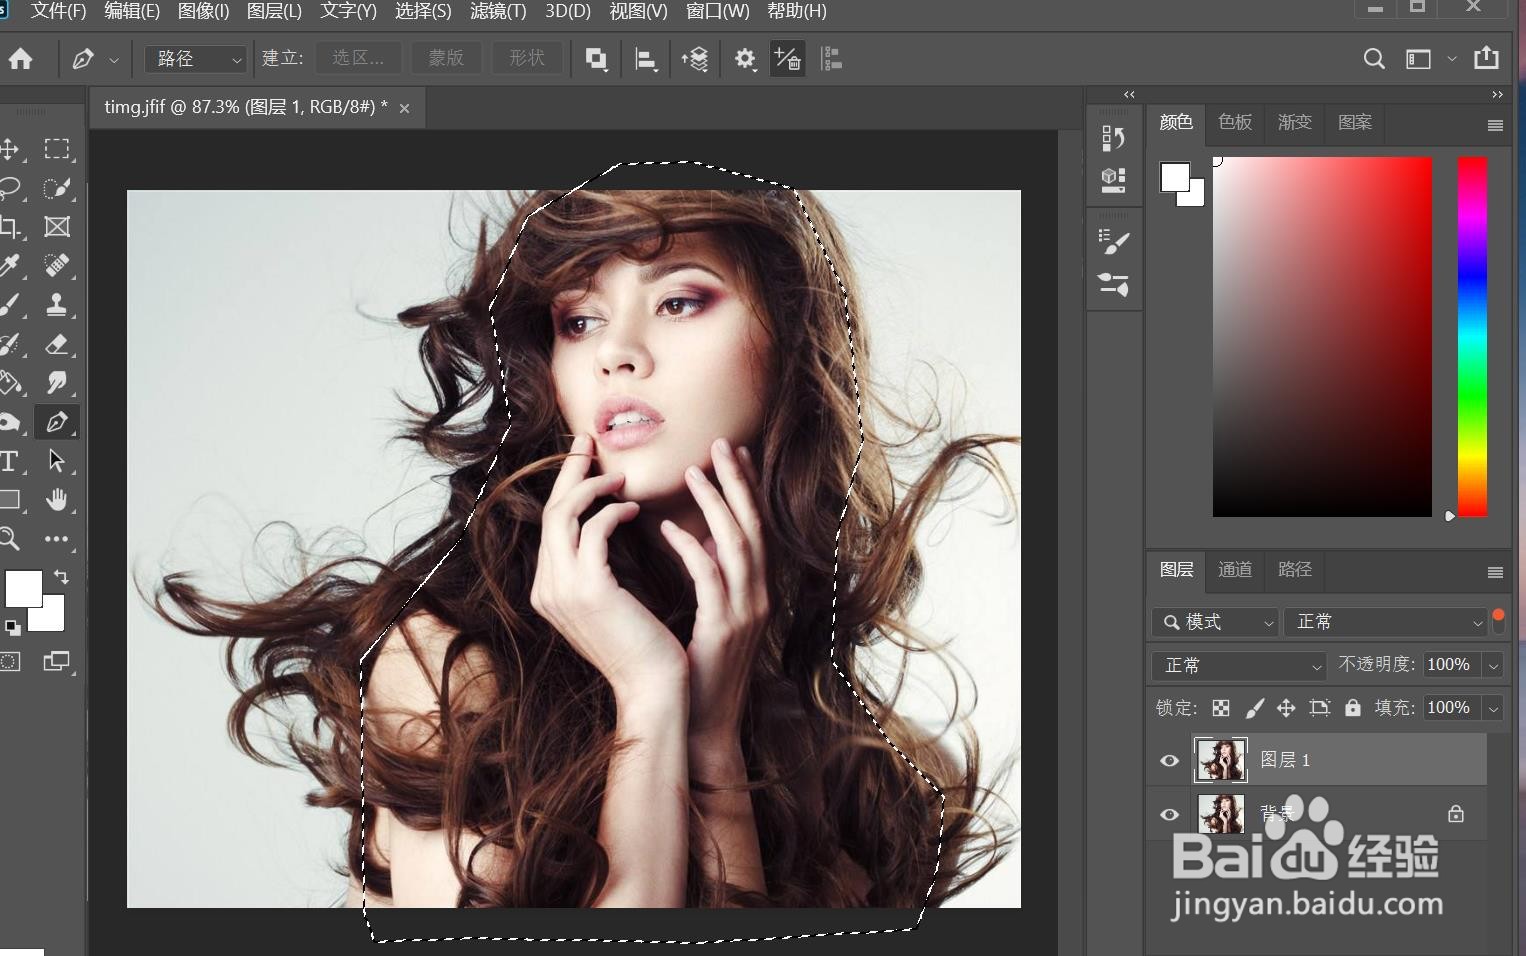Open the 模式 layer filter dropdown
Viewport: 1526px width, 956px height.
point(1215,622)
